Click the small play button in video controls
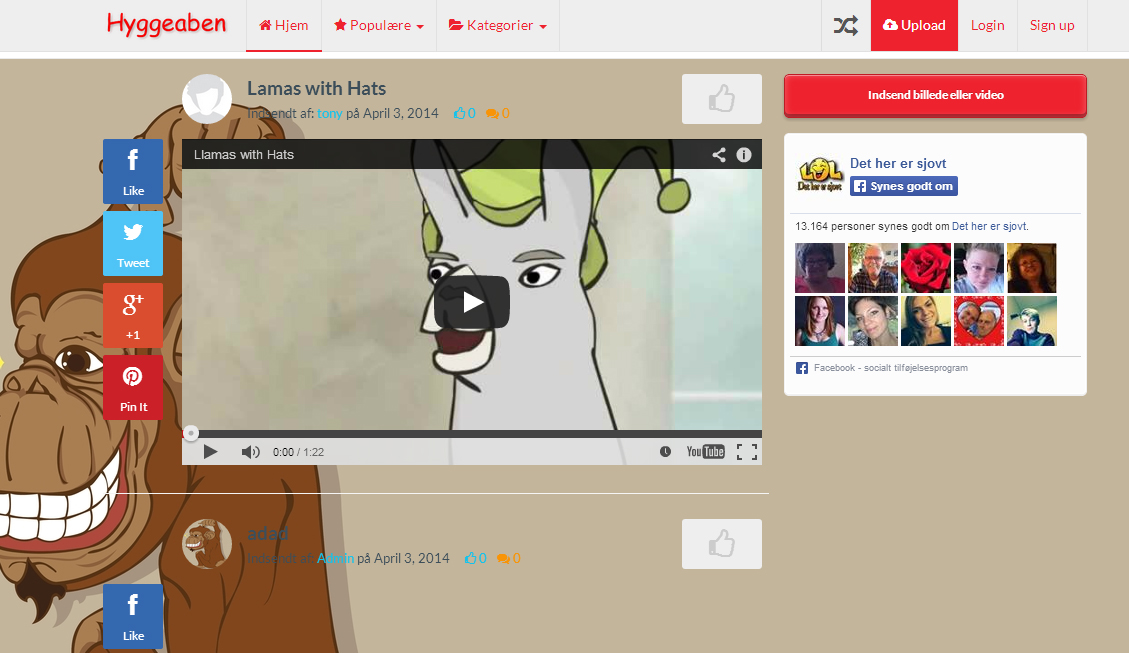Screen dimensions: 1129x653 click(x=210, y=452)
